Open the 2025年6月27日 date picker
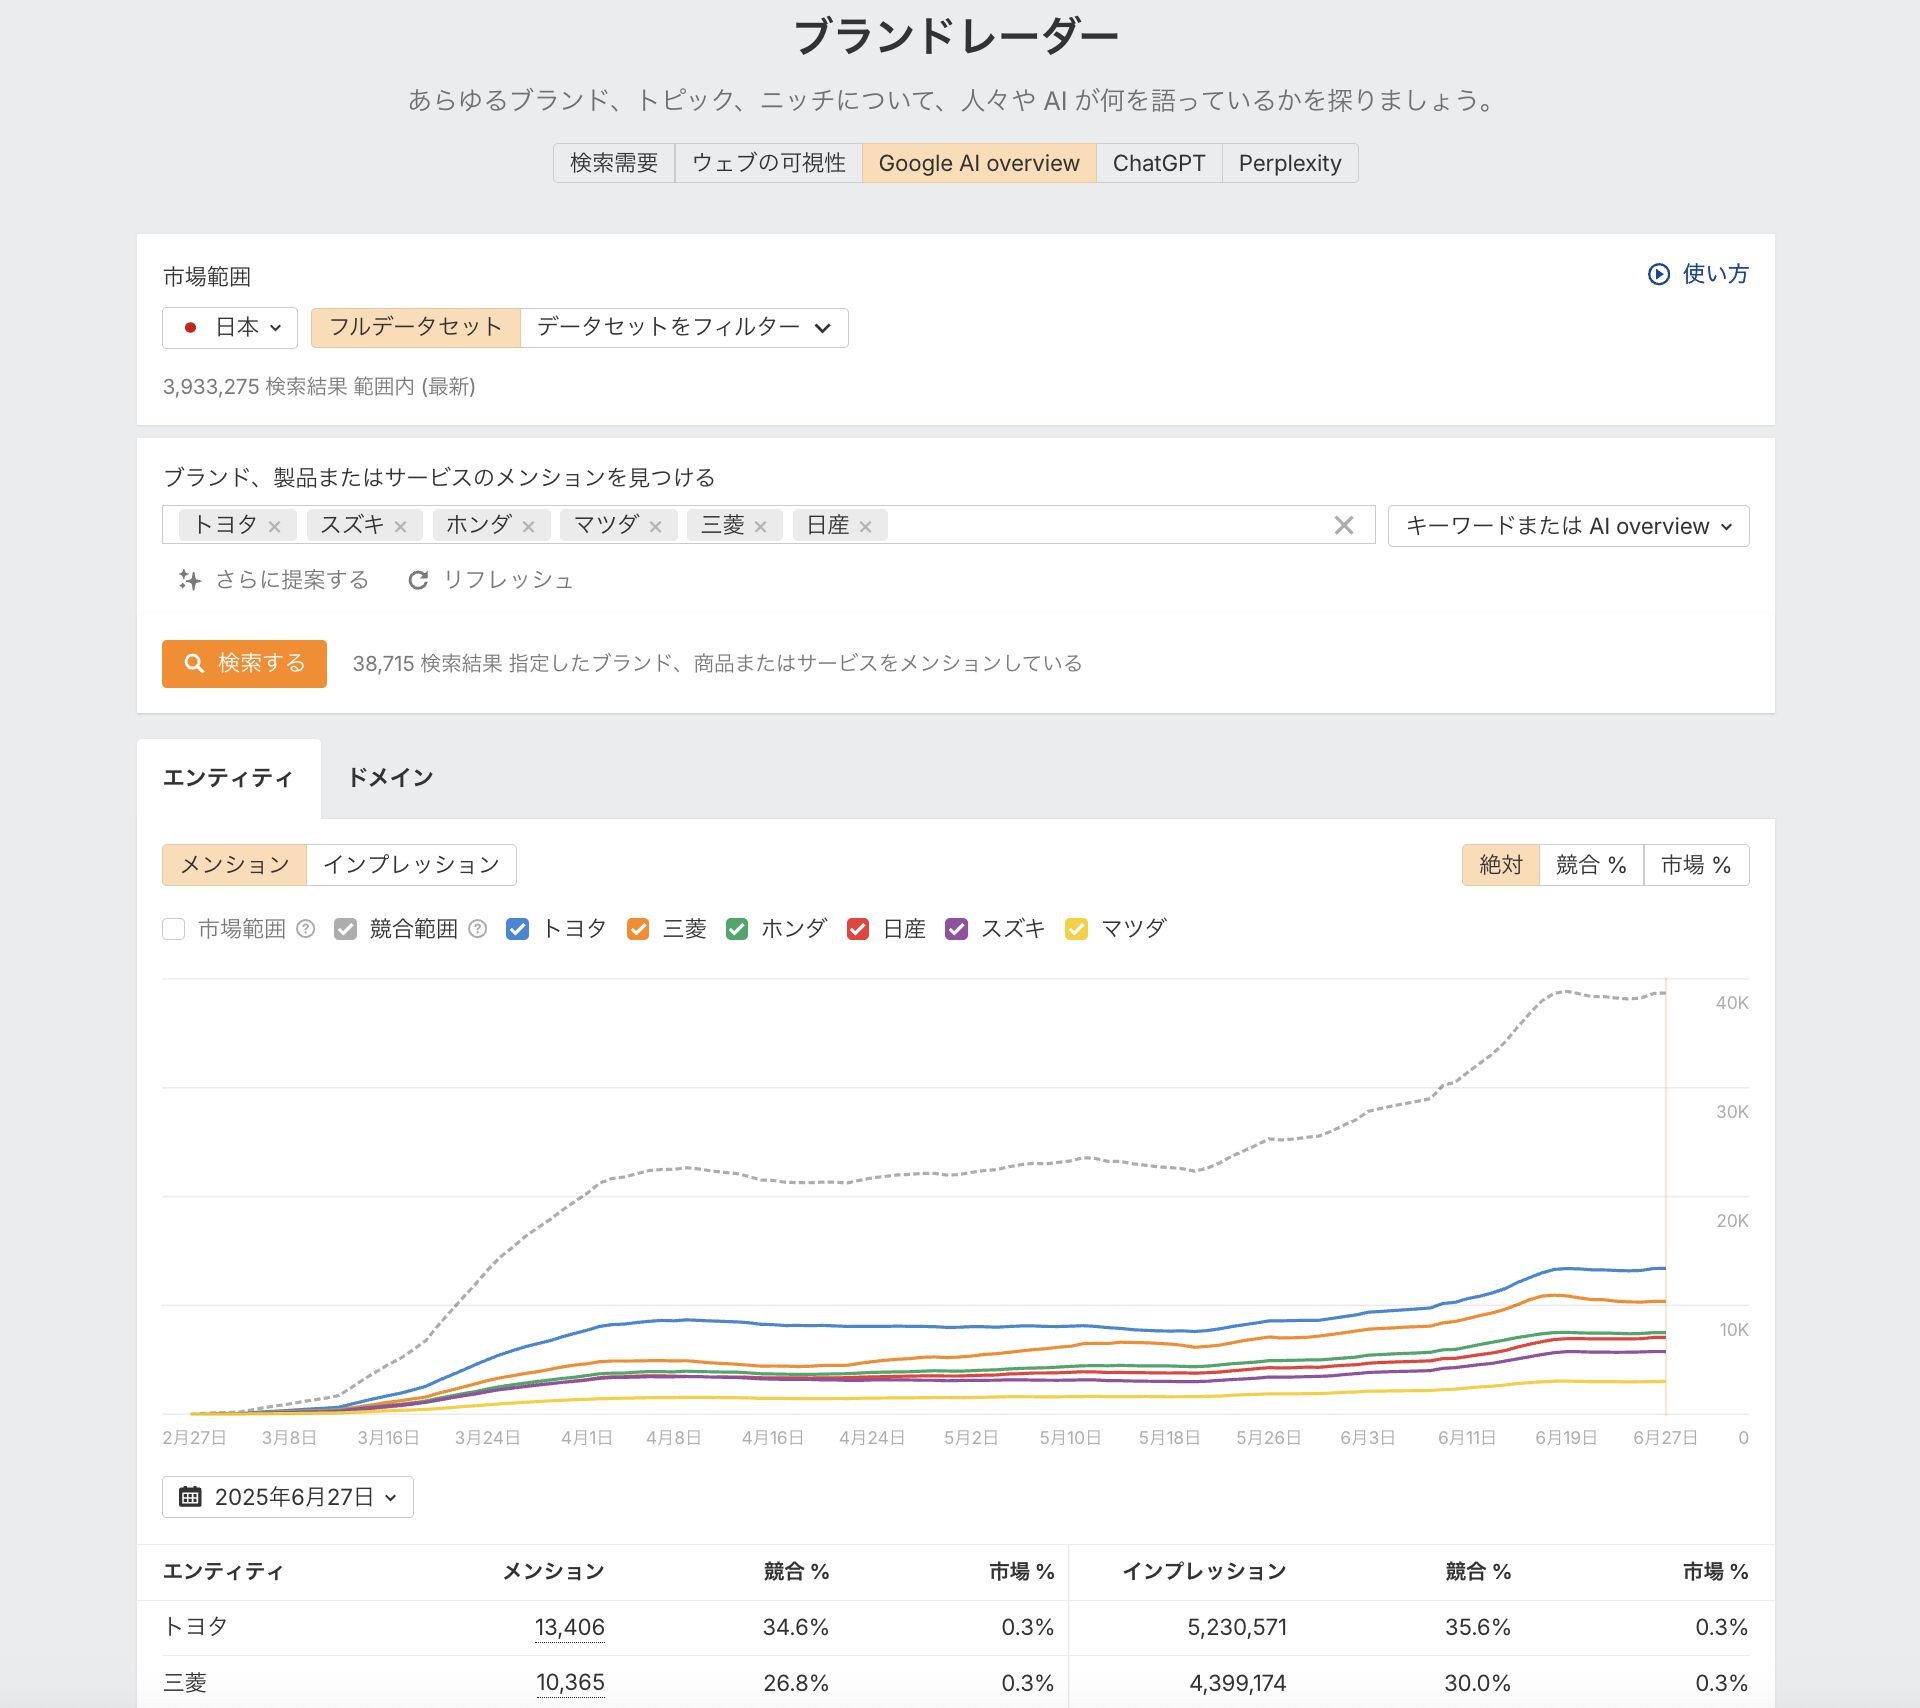The height and width of the screenshot is (1708, 1920). 288,1497
